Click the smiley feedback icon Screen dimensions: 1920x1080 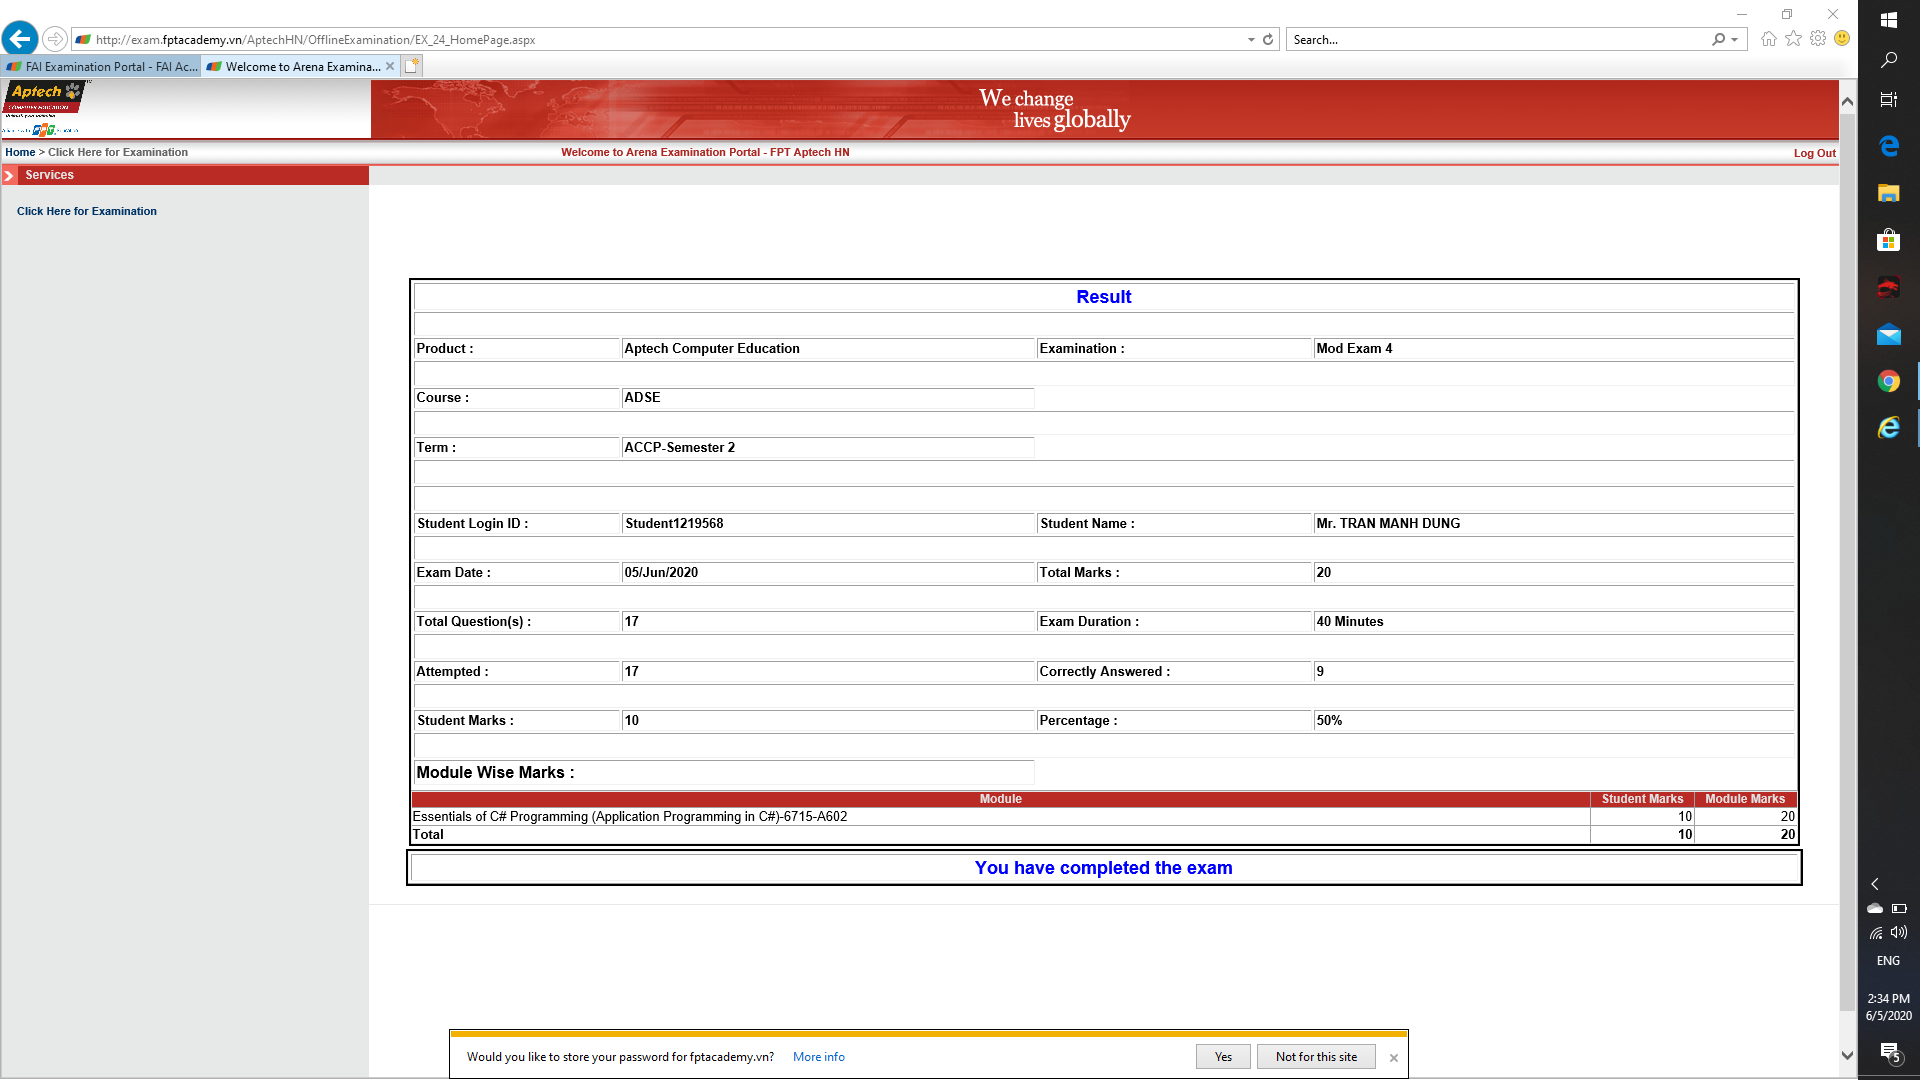(x=1842, y=39)
